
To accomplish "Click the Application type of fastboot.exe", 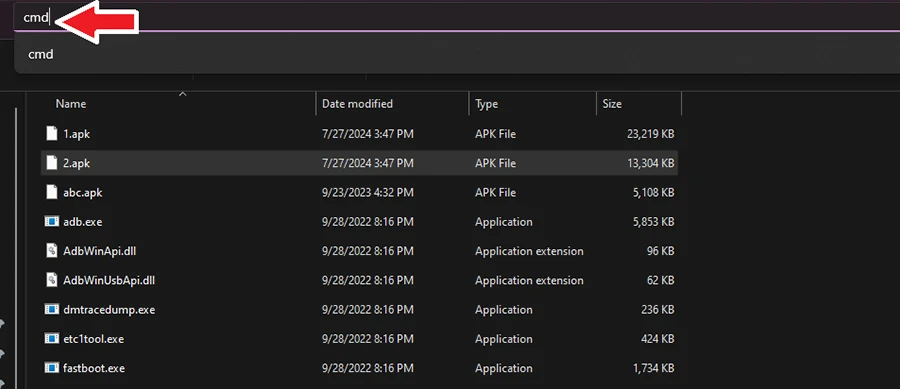I will pyautogui.click(x=503, y=368).
